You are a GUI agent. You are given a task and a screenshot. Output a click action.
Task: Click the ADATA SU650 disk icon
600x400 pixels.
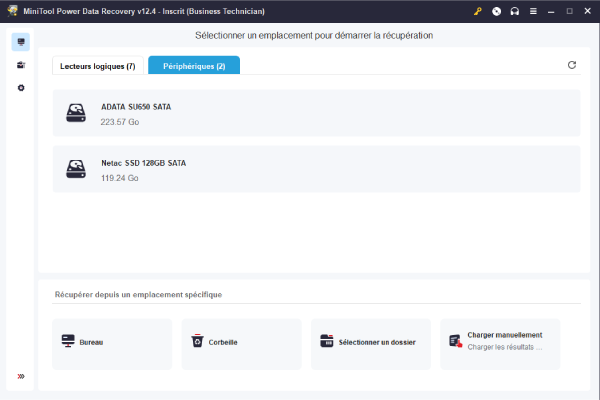click(x=76, y=113)
